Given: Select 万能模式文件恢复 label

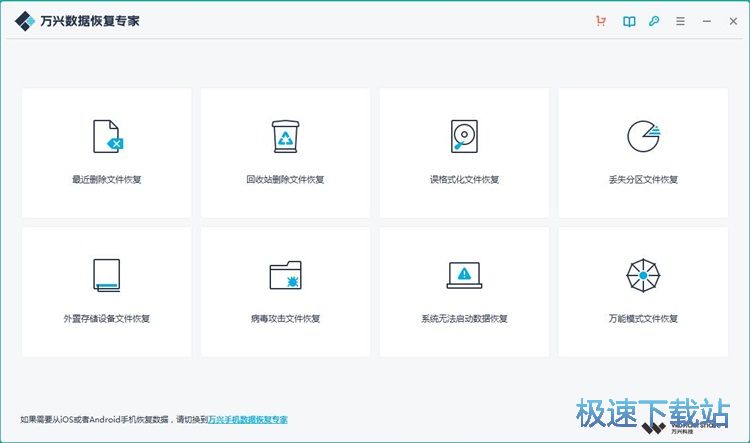Looking at the screenshot, I should coord(643,318).
